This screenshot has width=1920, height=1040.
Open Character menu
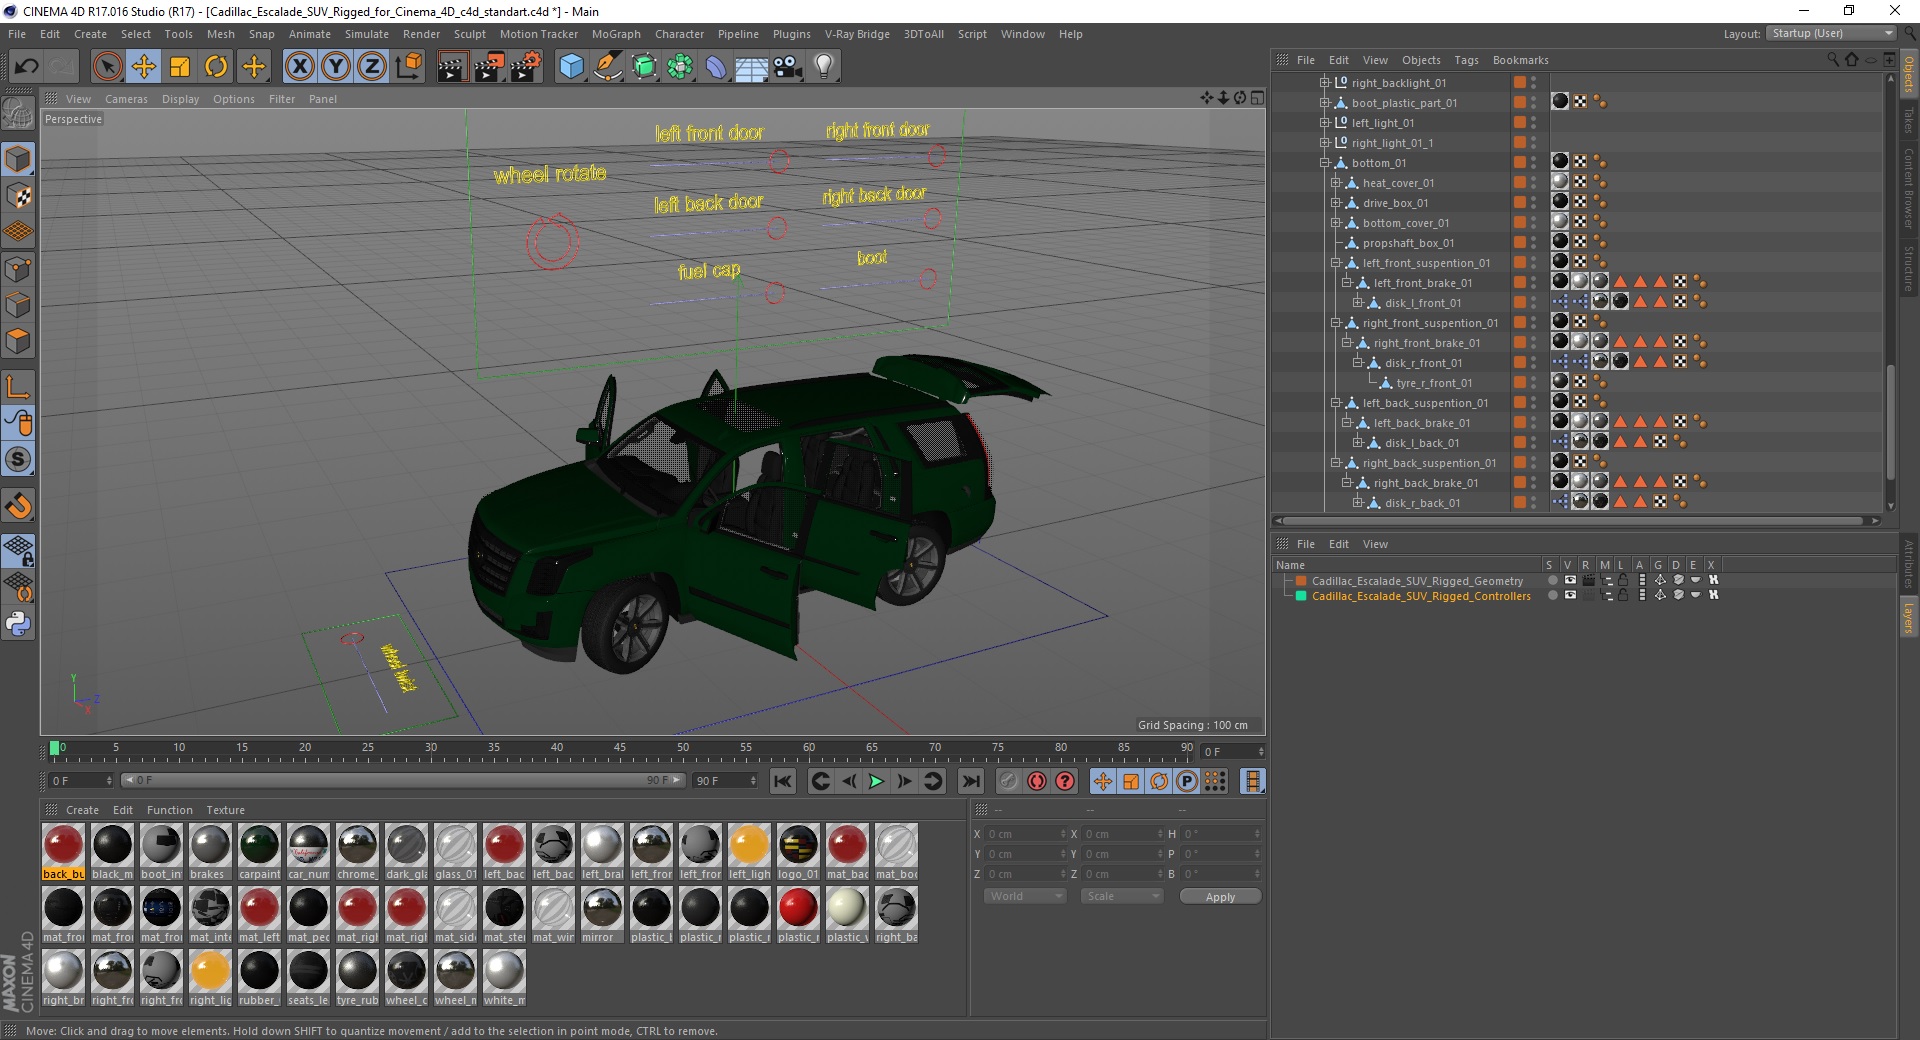click(x=679, y=34)
